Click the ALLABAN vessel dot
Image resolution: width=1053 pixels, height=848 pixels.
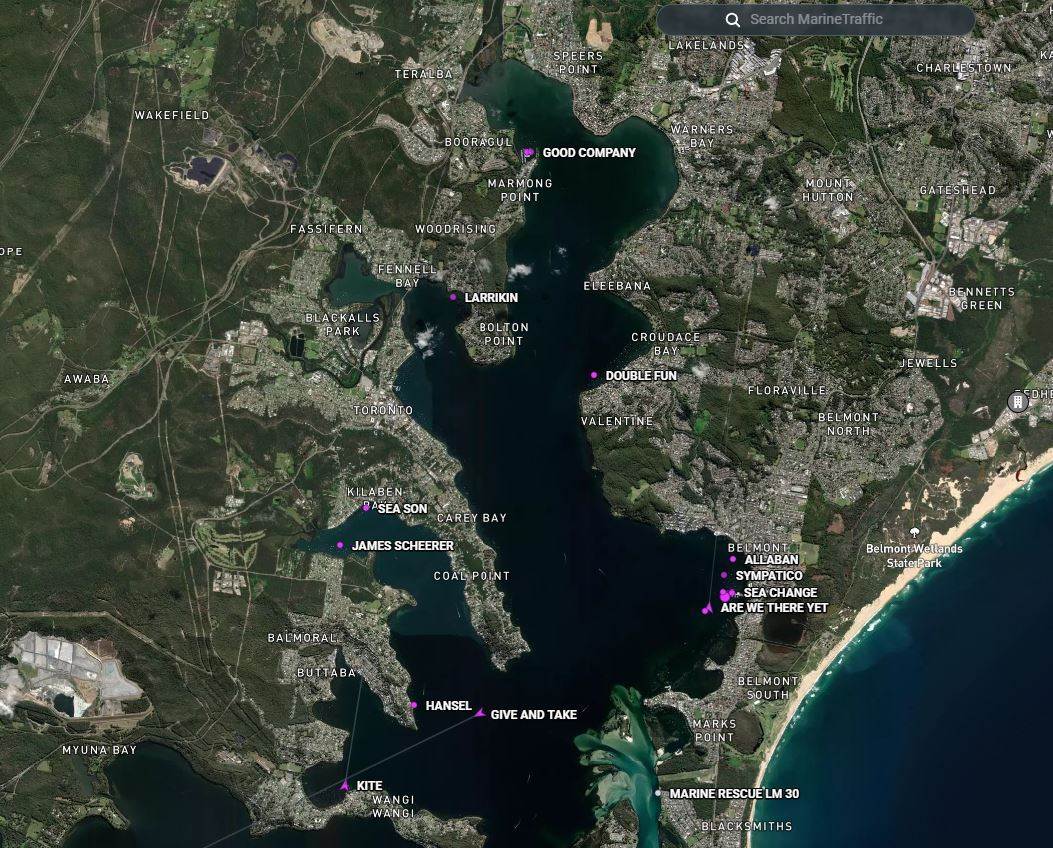(x=733, y=559)
